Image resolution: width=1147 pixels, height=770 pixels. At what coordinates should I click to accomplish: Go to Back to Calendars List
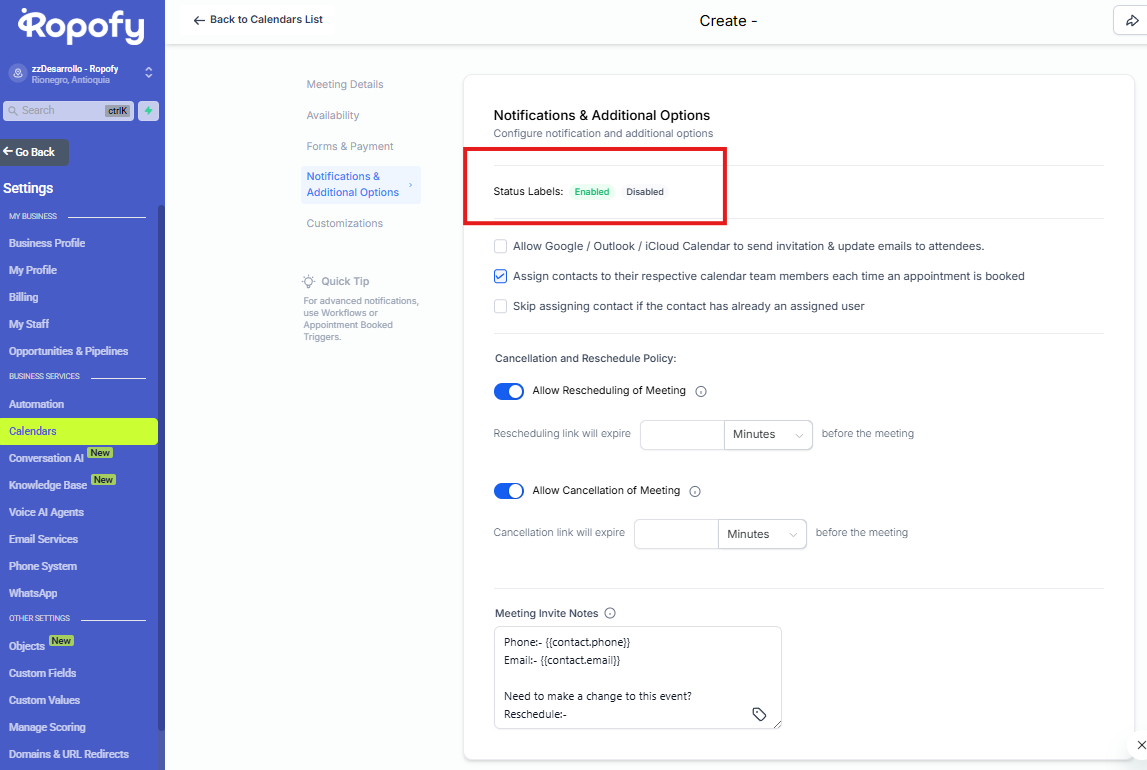[258, 20]
